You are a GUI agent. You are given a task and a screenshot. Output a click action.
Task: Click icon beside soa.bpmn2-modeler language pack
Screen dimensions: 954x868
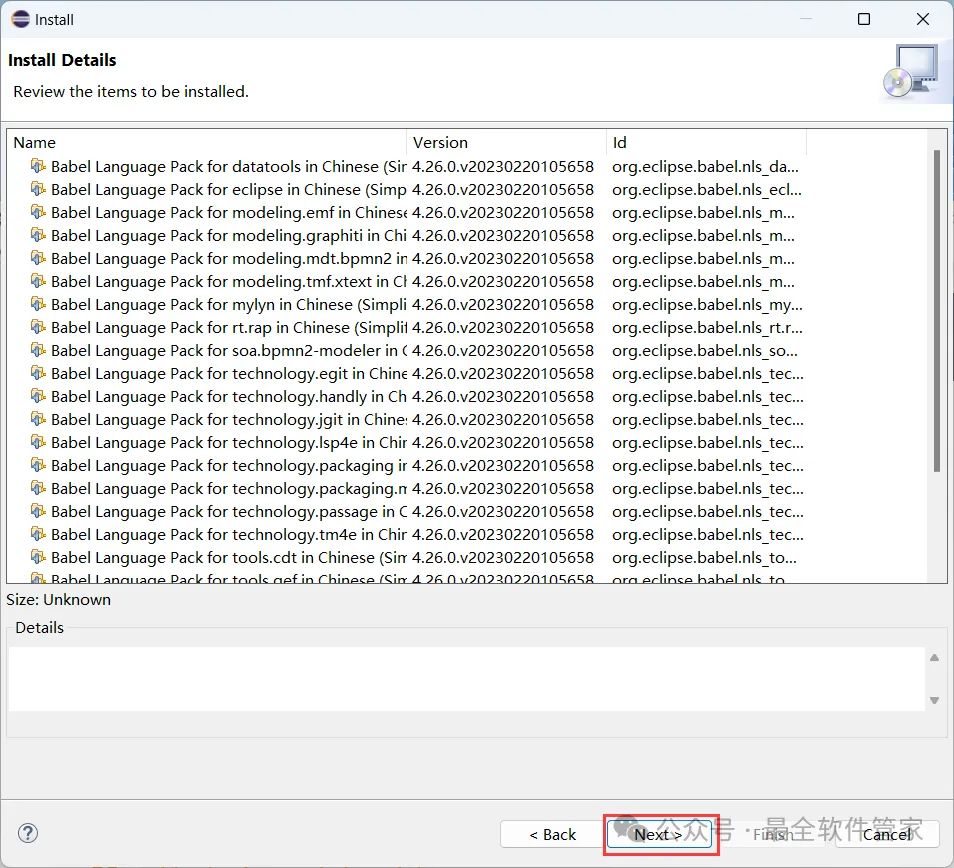pos(38,350)
